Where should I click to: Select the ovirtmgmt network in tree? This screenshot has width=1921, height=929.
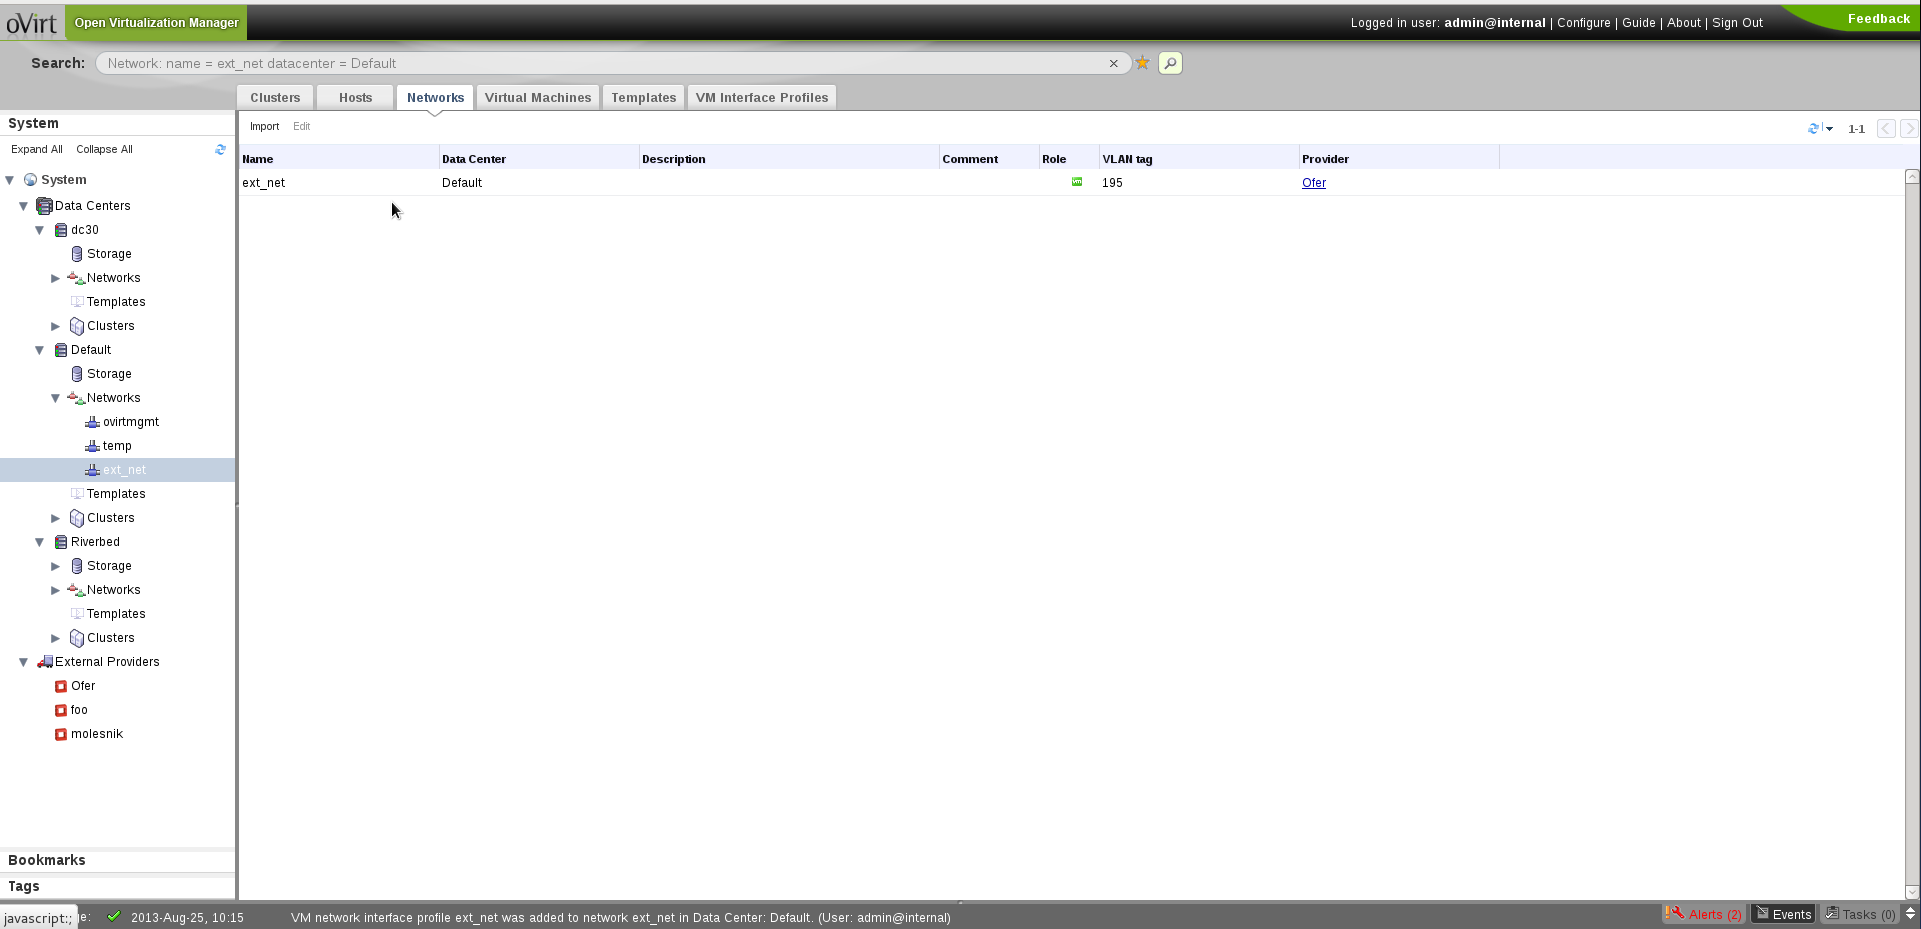click(x=130, y=422)
